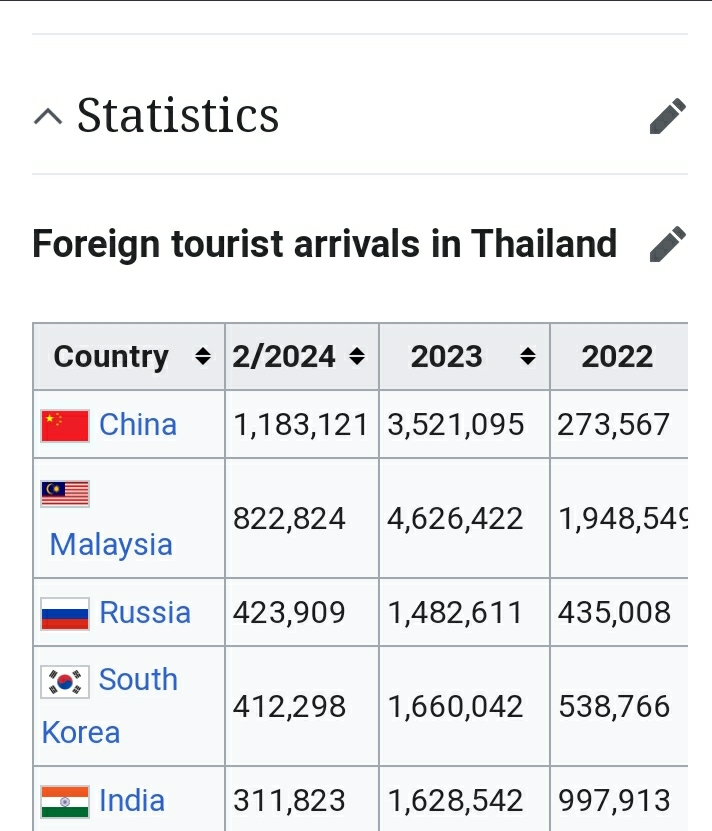The height and width of the screenshot is (831, 712).
Task: Click the Russia flag icon
Action: (x=65, y=613)
